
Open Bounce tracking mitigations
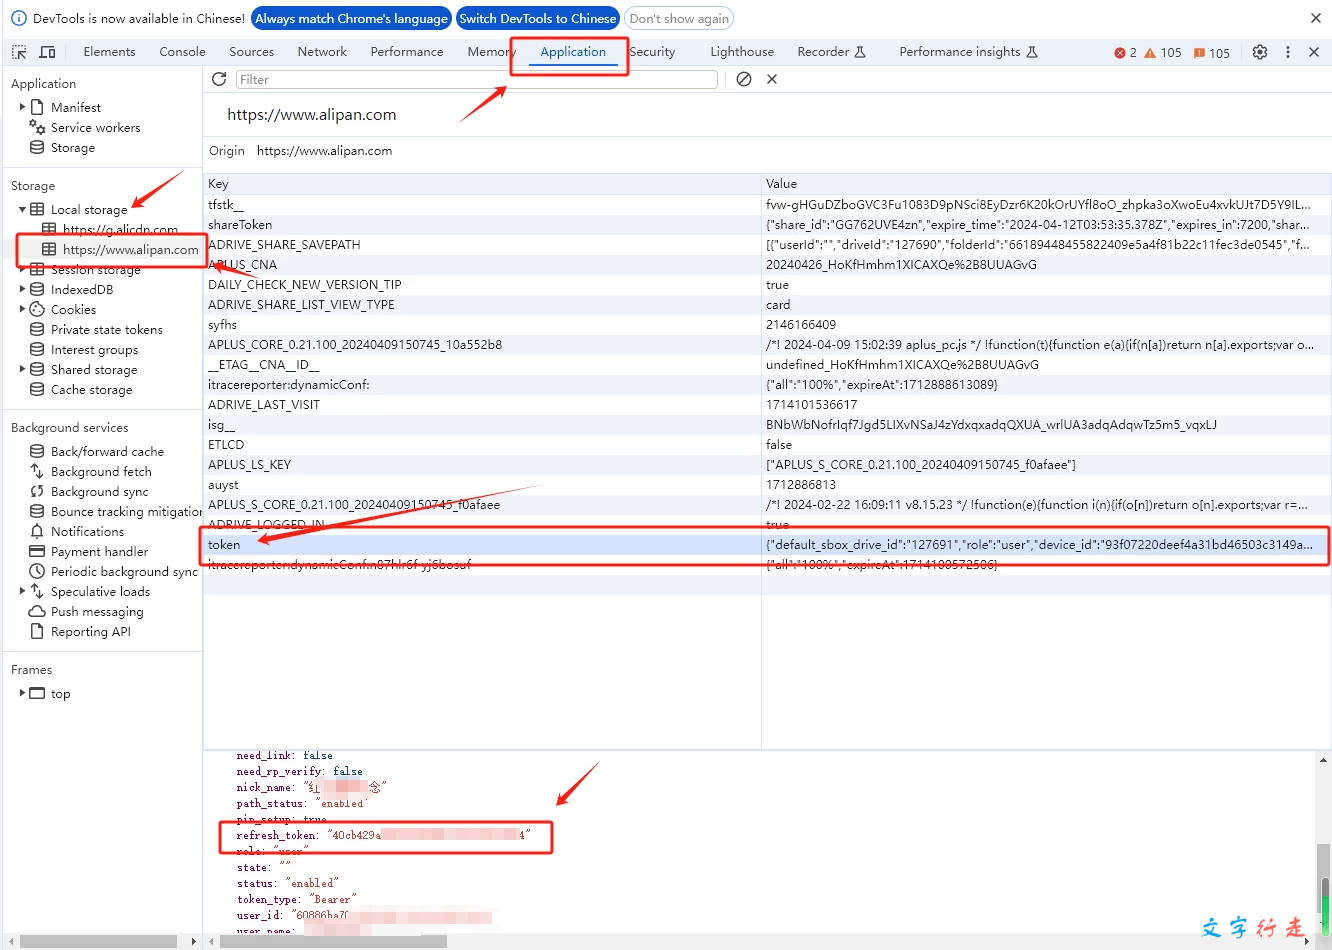coord(126,511)
